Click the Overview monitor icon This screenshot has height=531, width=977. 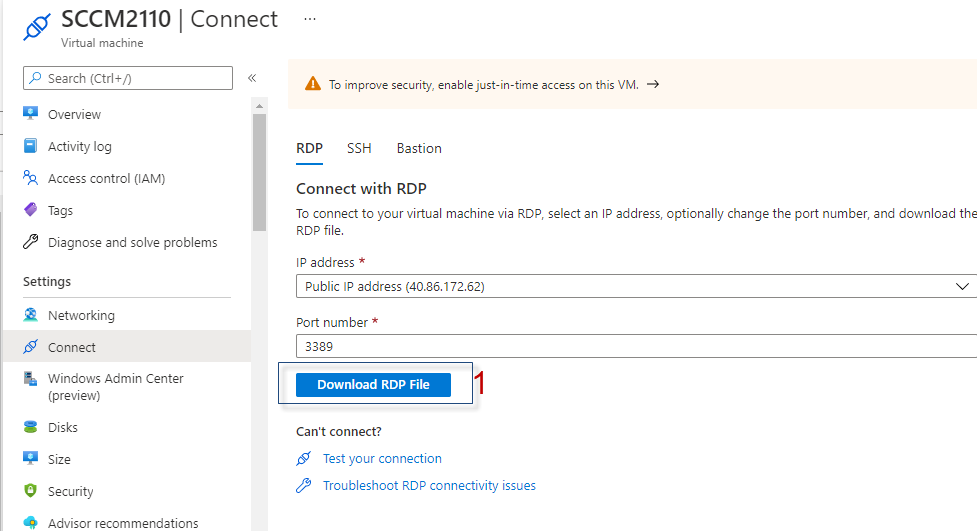(x=31, y=113)
